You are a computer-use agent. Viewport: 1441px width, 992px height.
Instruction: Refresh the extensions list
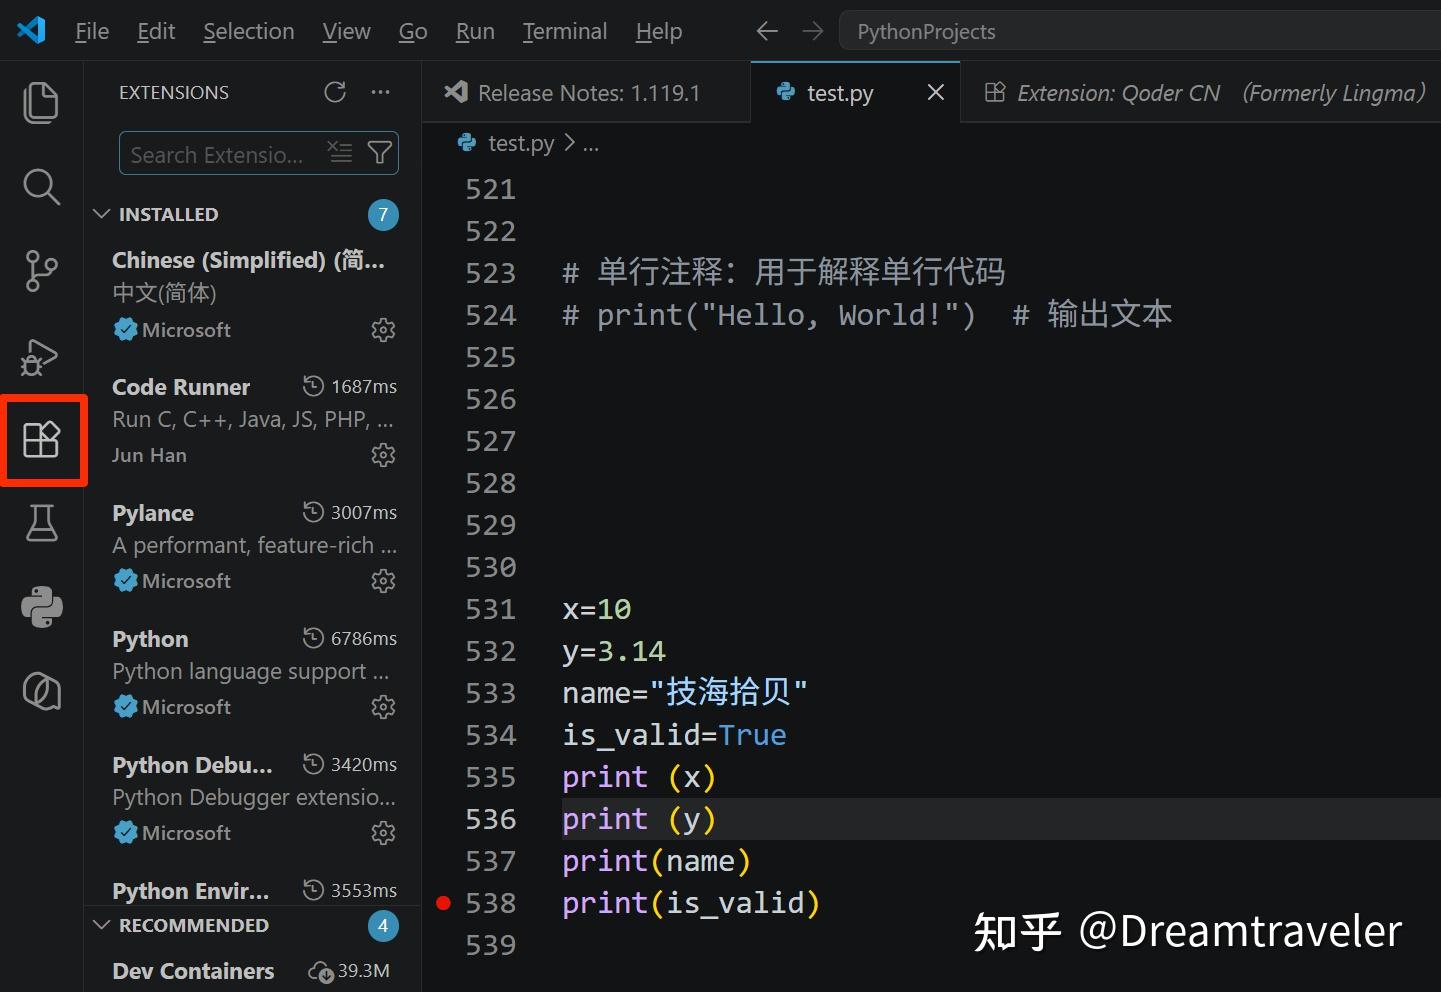[335, 92]
